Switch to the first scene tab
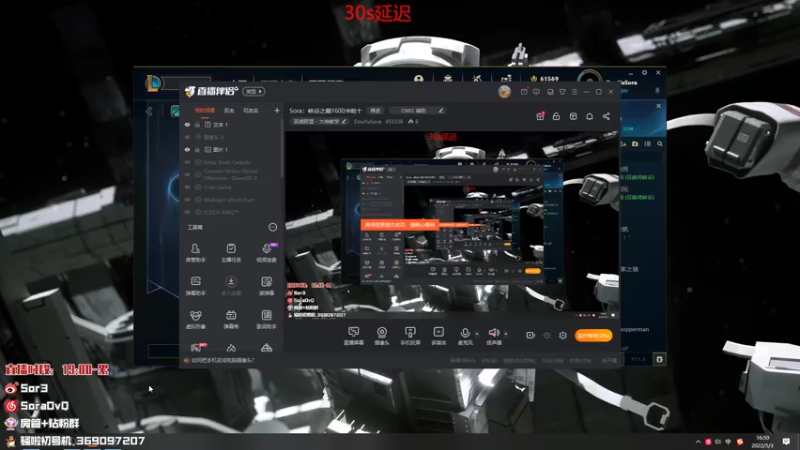Screen dimensions: 800x450 click(x=205, y=110)
